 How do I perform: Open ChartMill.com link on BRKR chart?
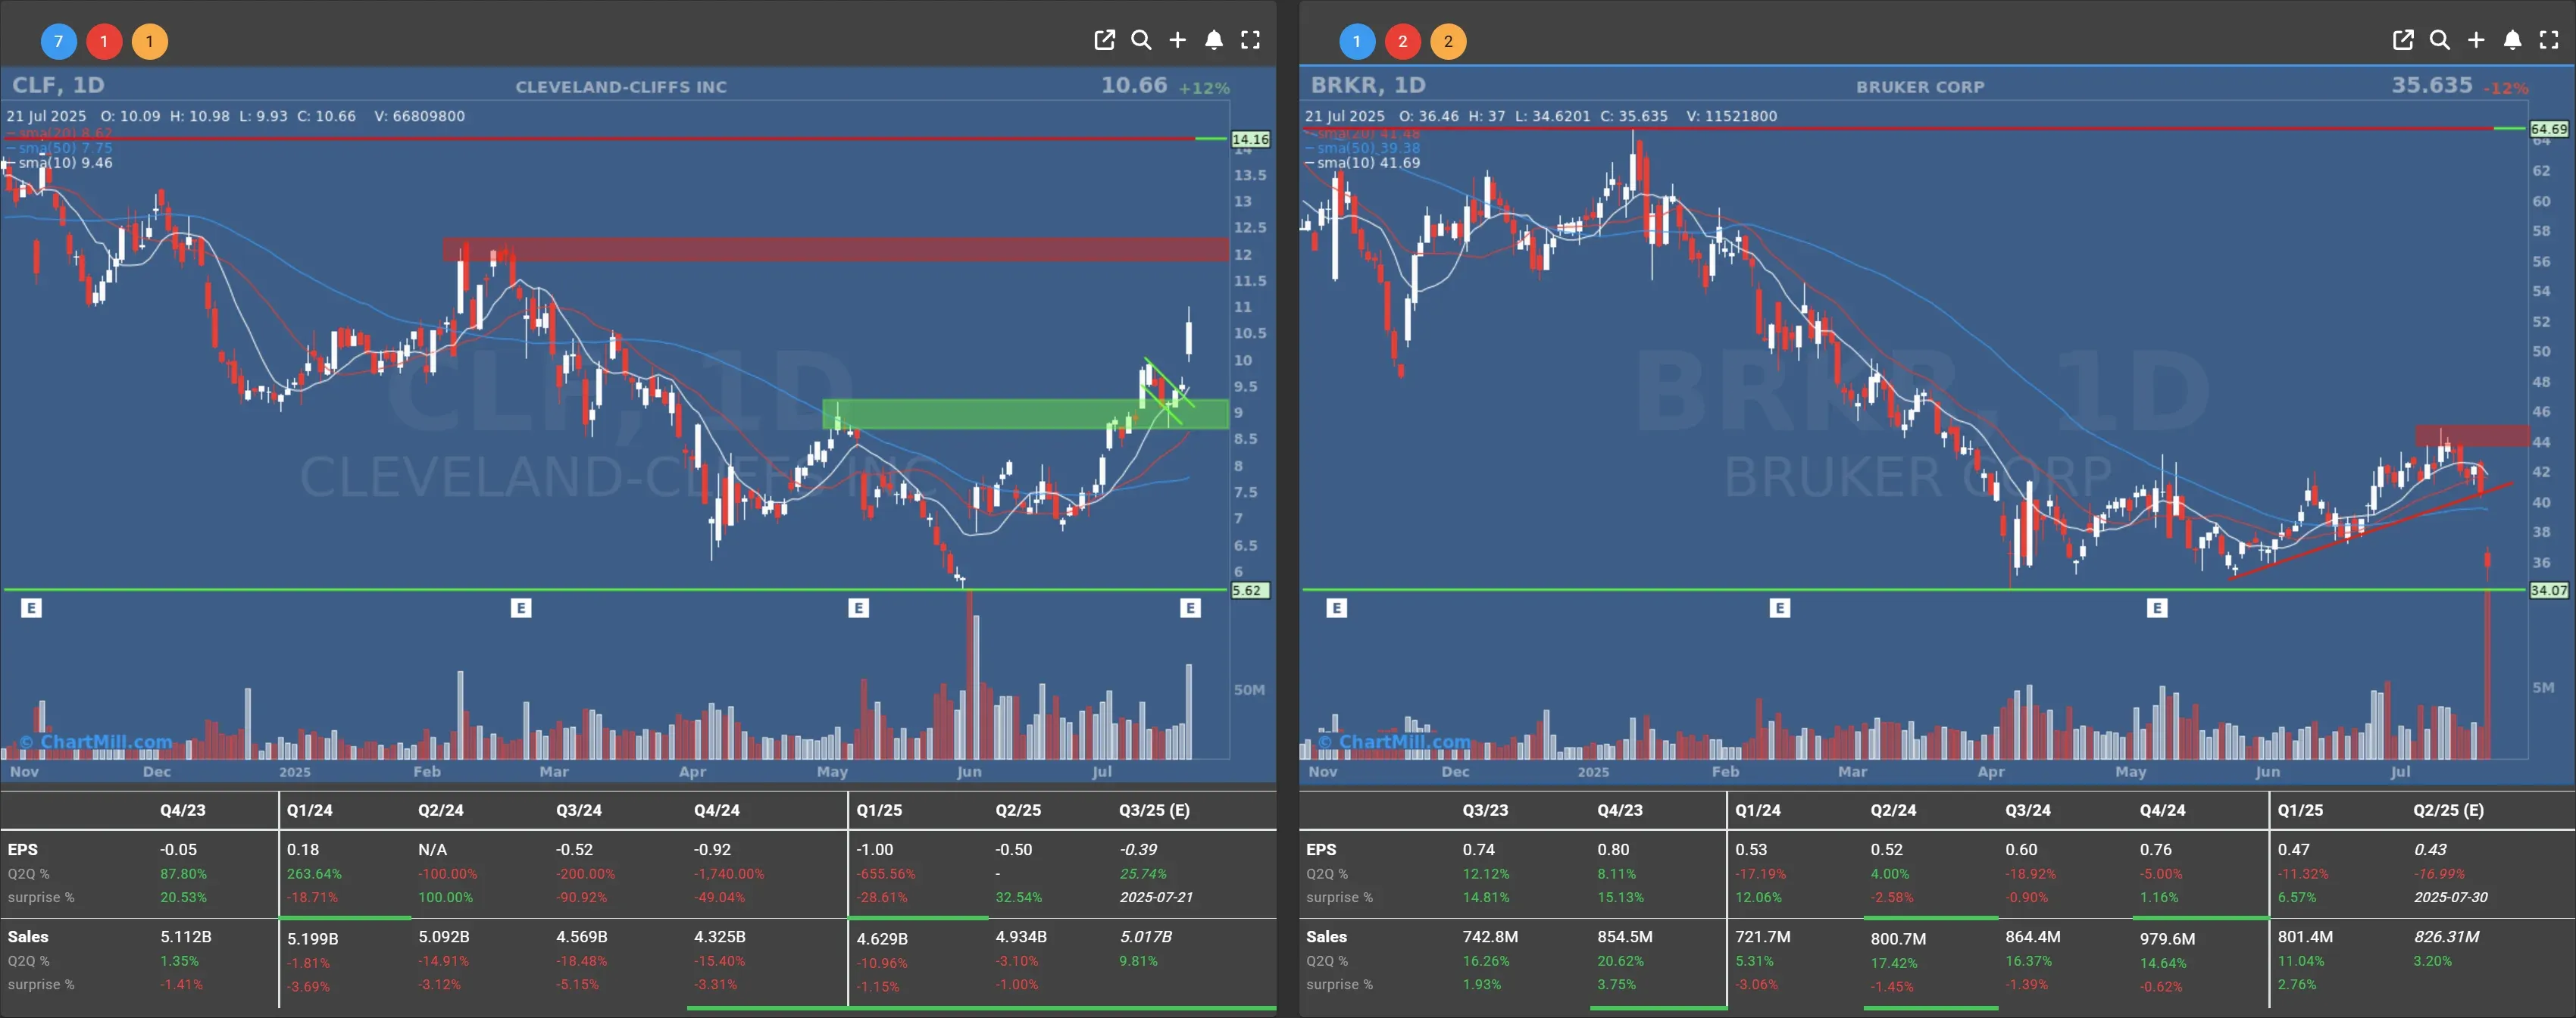[x=1394, y=742]
